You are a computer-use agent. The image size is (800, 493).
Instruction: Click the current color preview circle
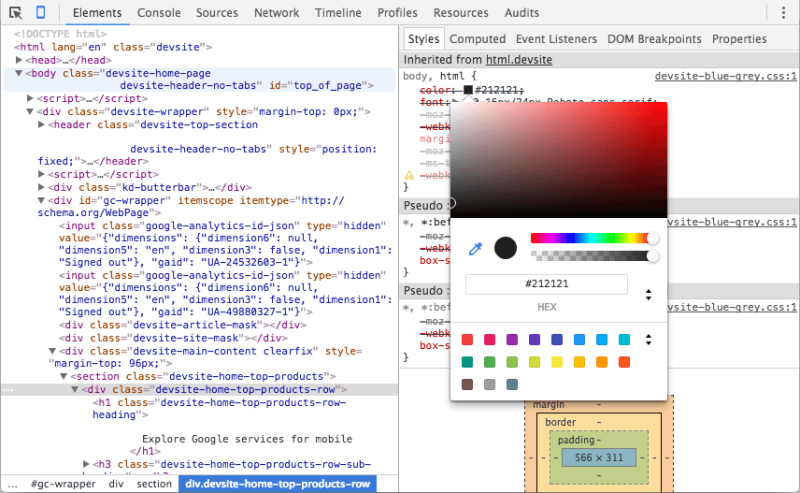506,248
